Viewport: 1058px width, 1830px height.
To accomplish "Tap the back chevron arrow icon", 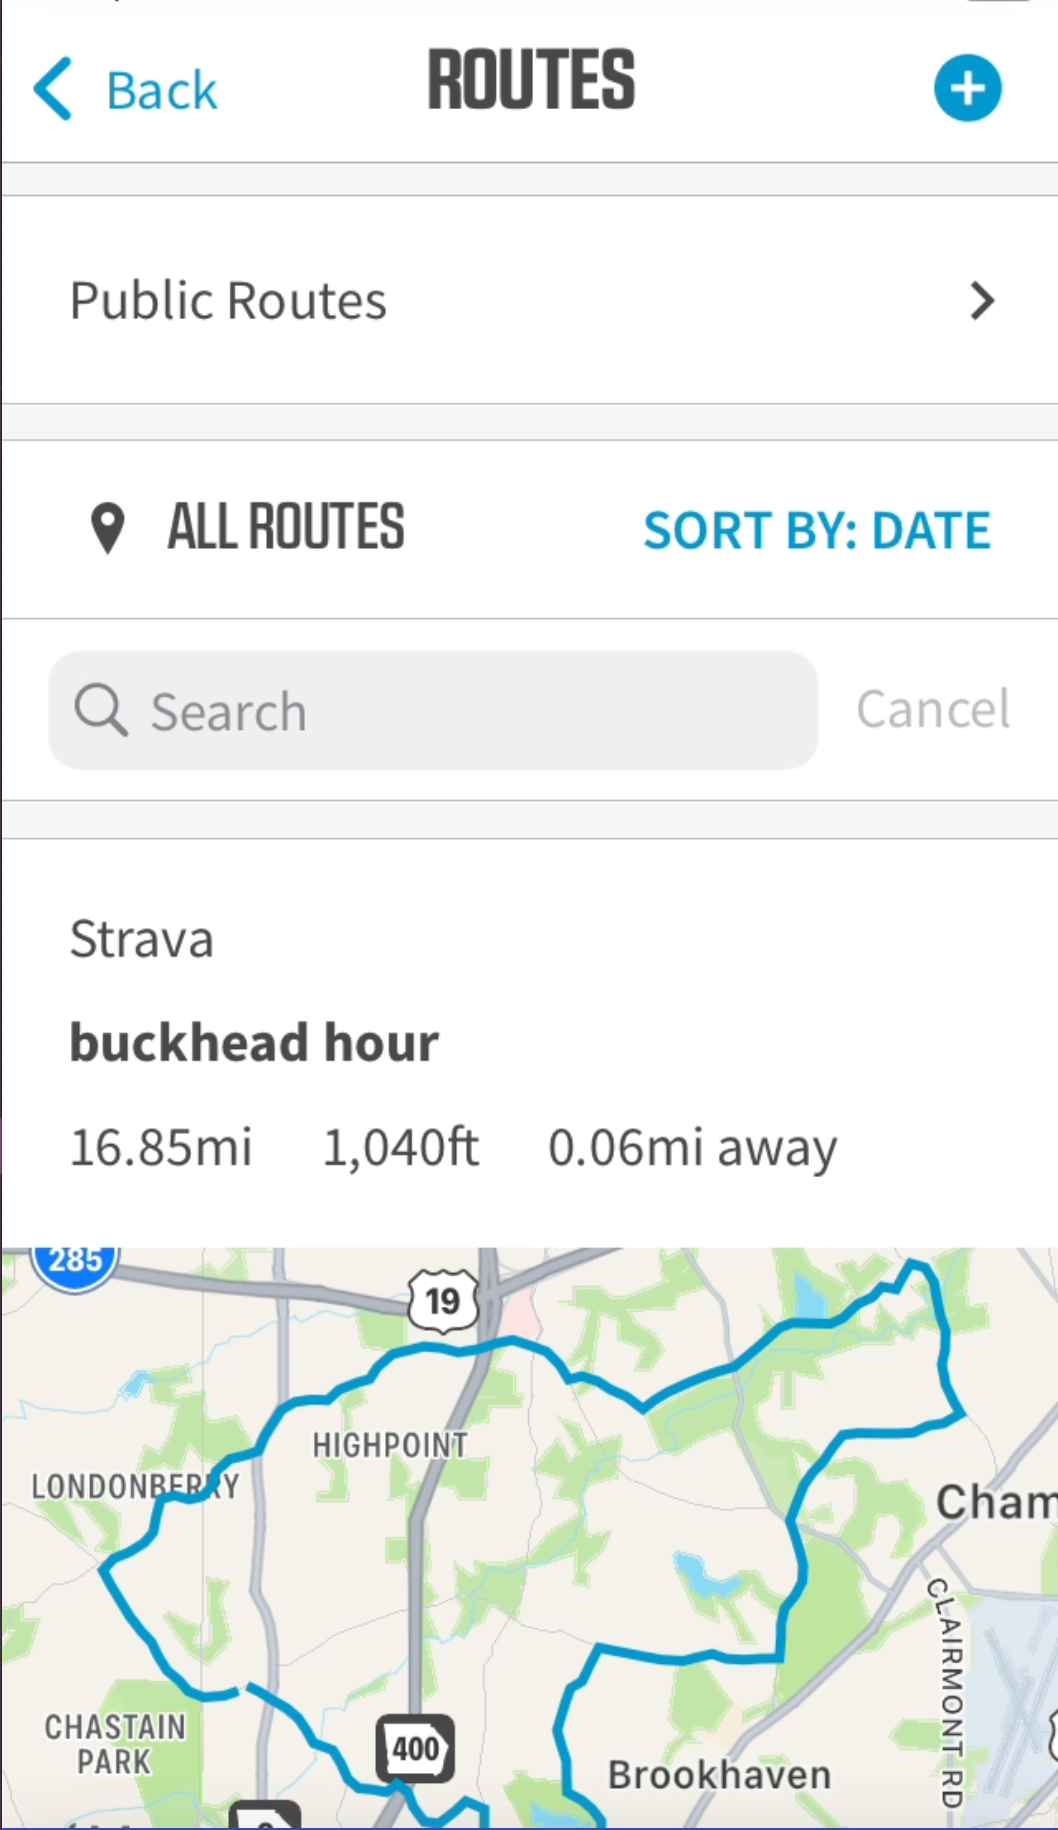I will click(x=54, y=89).
